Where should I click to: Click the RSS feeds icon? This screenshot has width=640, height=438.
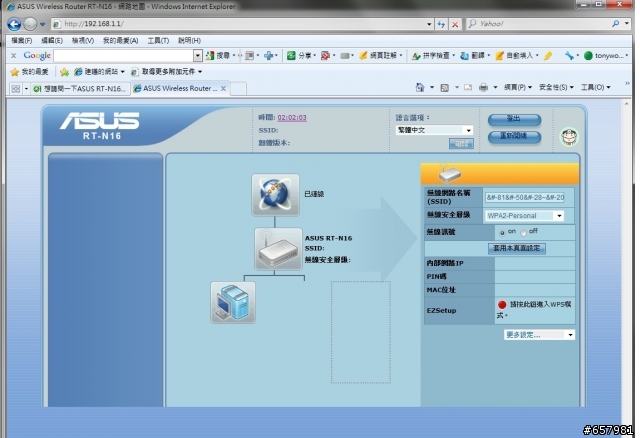point(444,87)
